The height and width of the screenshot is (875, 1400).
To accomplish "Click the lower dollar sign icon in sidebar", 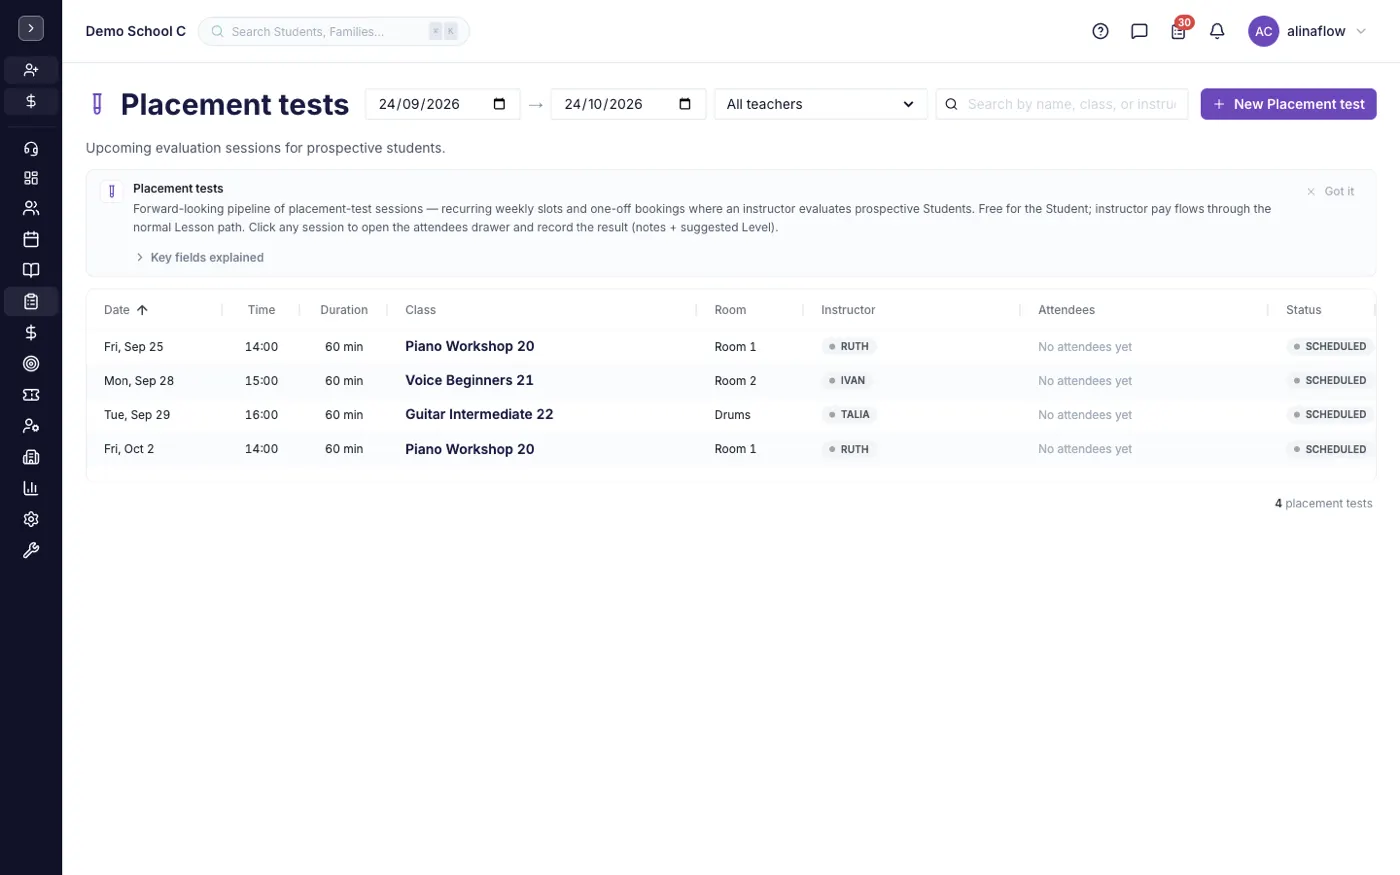I will tap(31, 332).
